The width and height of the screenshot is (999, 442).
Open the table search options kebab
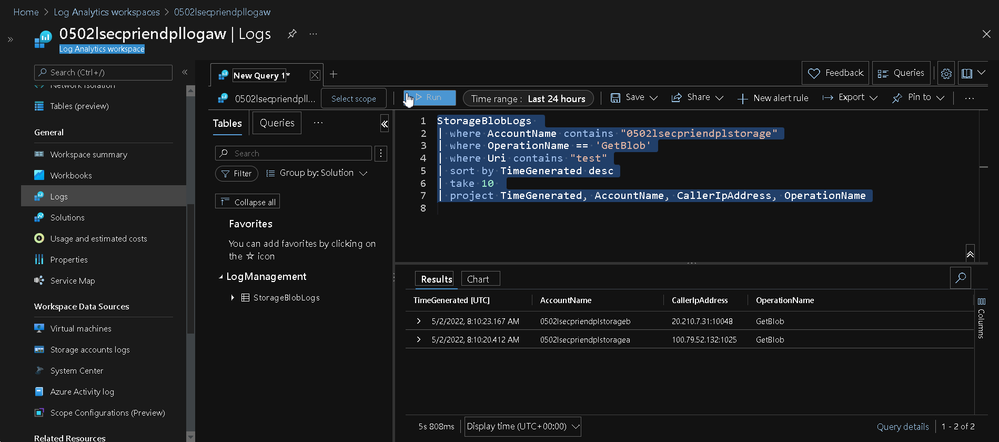381,153
